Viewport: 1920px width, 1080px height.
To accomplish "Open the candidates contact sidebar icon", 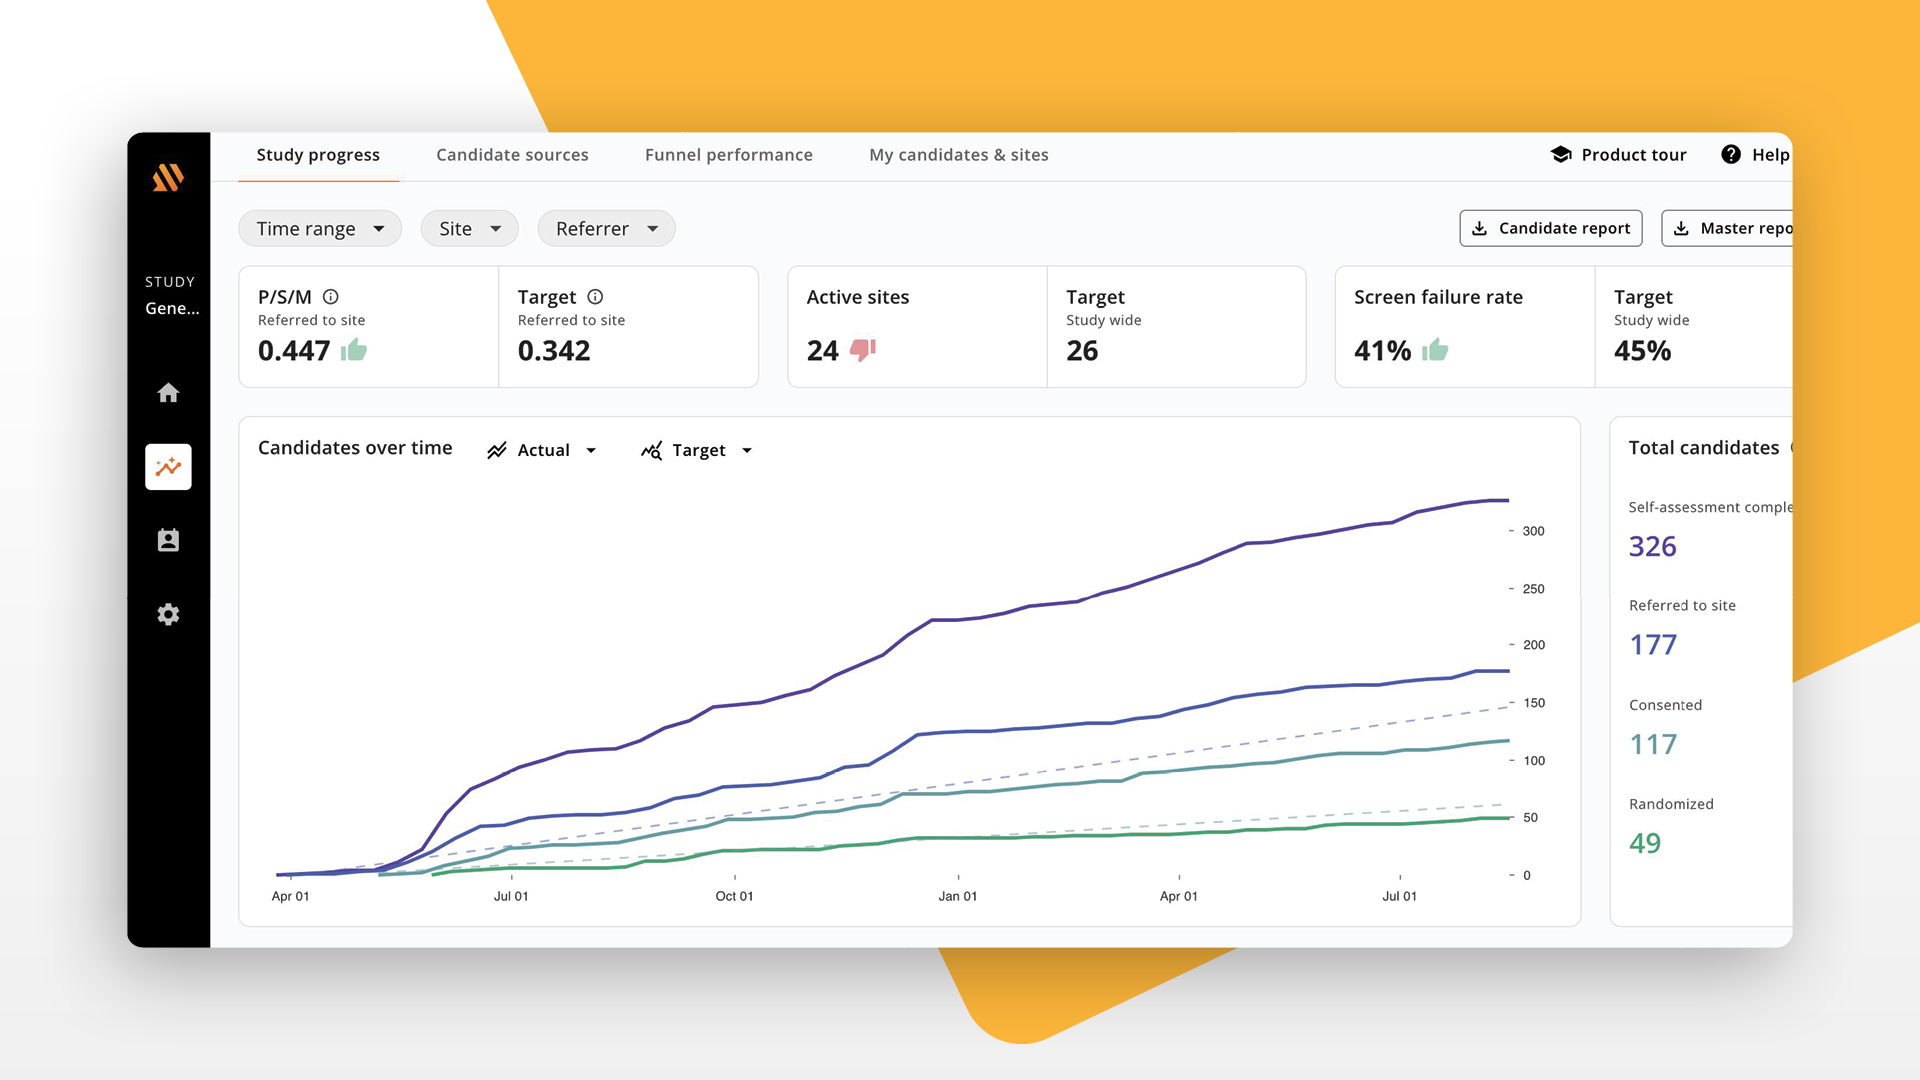I will point(168,540).
